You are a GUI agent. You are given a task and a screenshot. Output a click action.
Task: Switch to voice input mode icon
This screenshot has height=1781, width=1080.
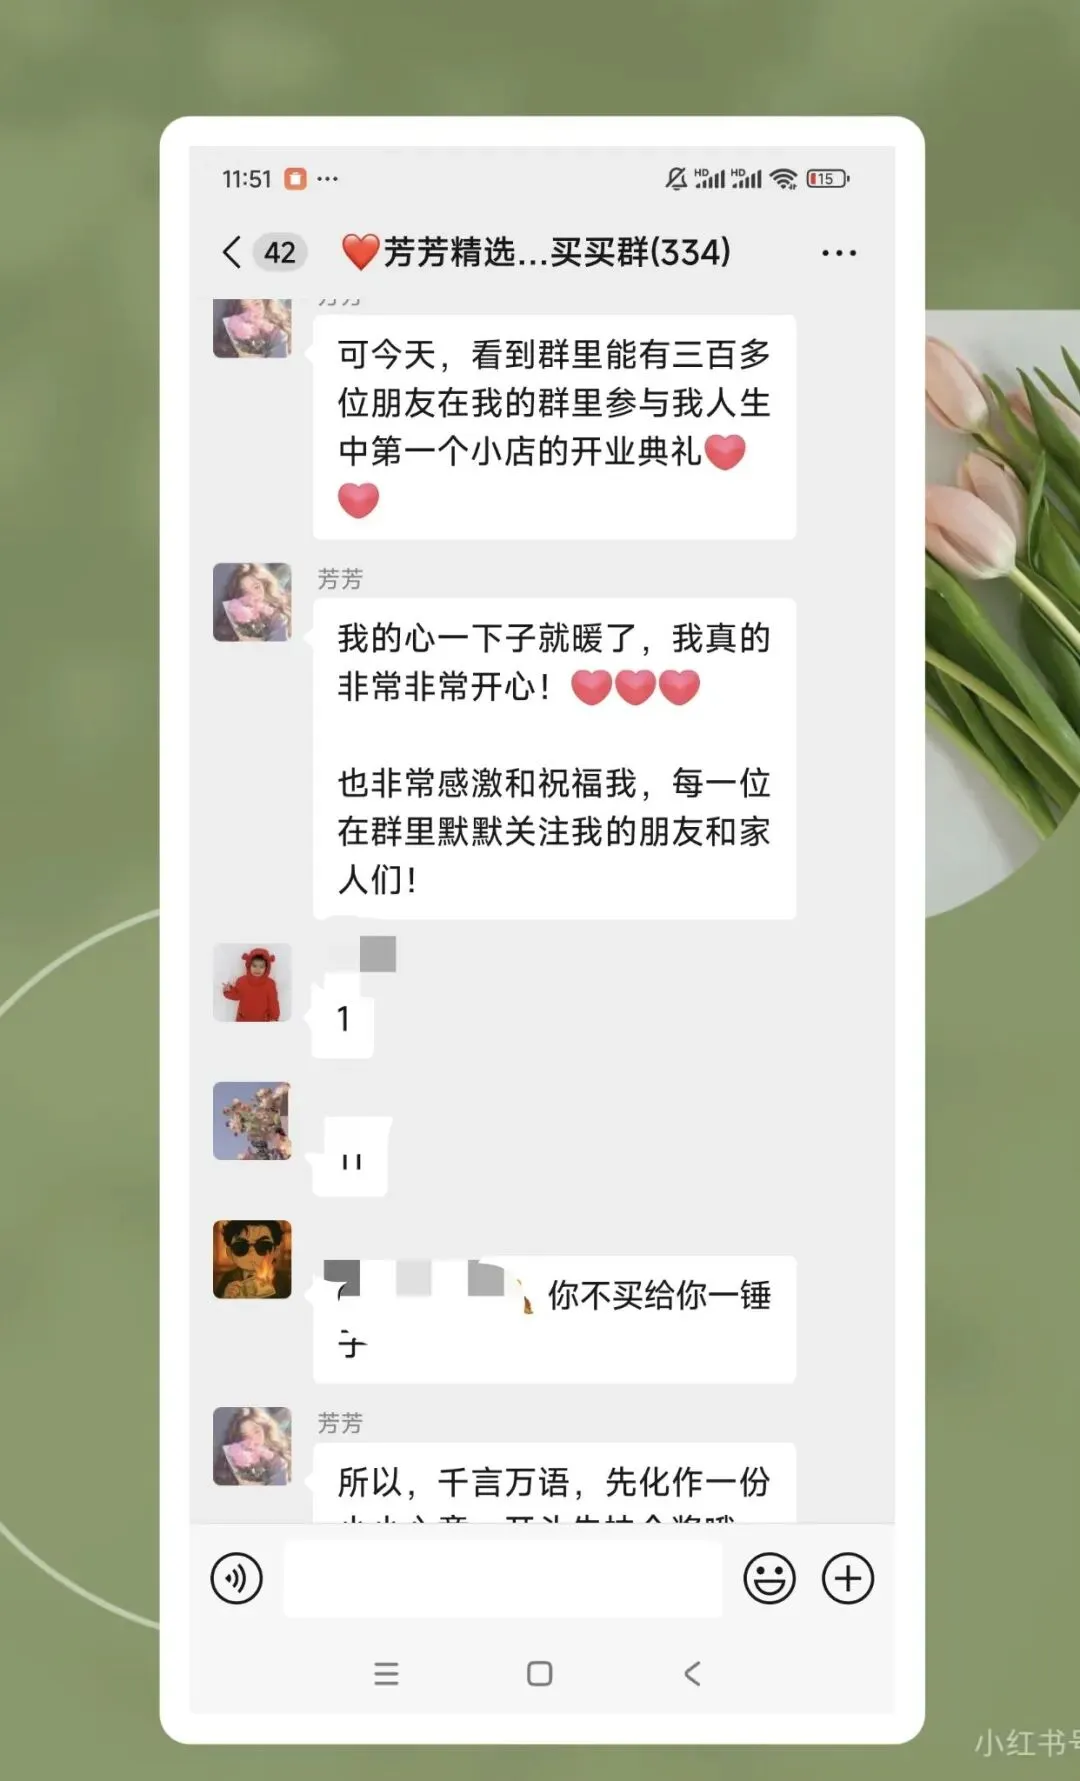pos(237,1579)
